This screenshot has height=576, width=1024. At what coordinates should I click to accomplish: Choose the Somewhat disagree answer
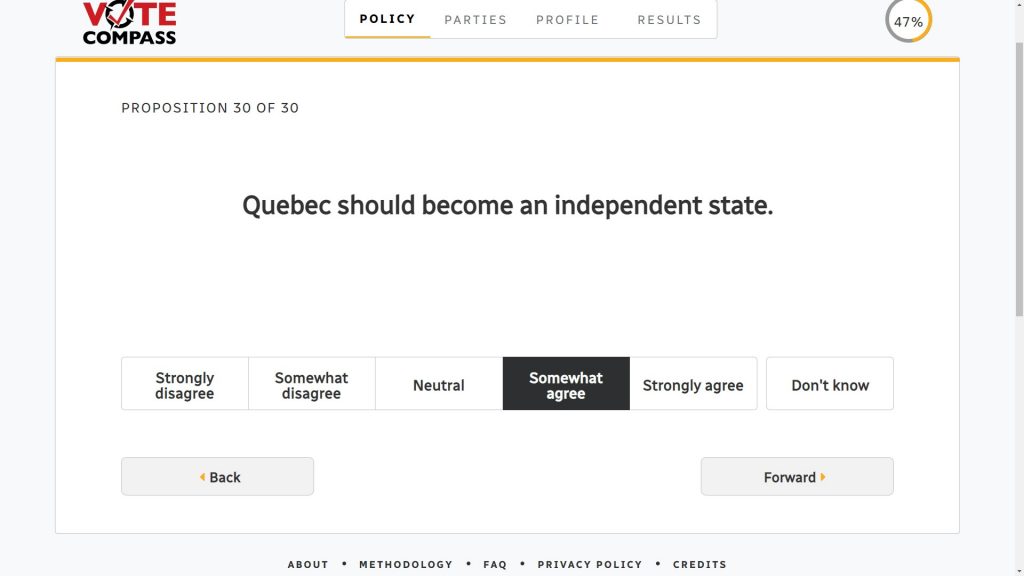coord(311,385)
